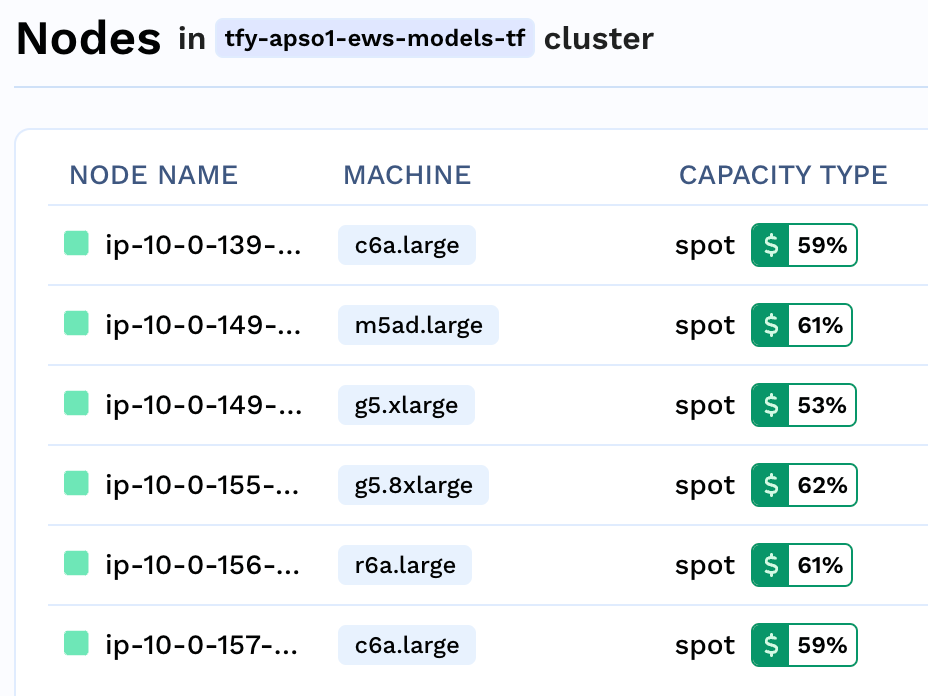Sort by the MACHINE column header
The height and width of the screenshot is (696, 928).
pyautogui.click(x=407, y=176)
